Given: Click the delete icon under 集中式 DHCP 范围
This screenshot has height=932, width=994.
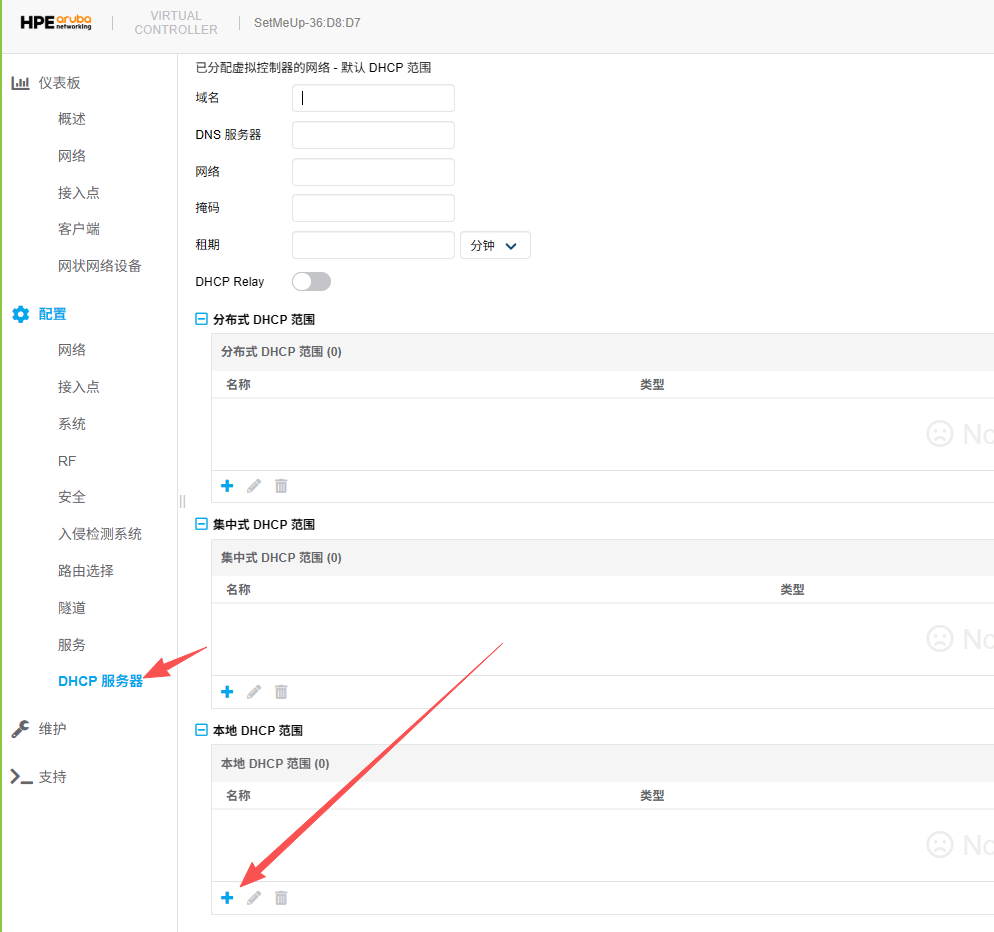Looking at the screenshot, I should 281,692.
